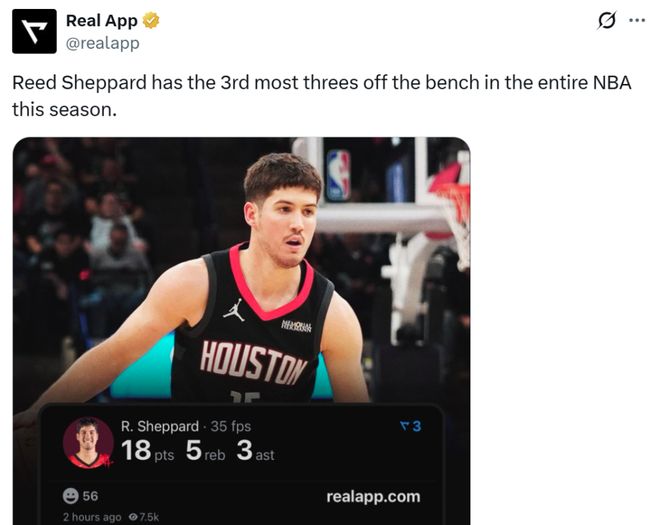Click the HOUSTON lettering on the jersey
Viewport: 660px width, 525px height.
point(254,362)
